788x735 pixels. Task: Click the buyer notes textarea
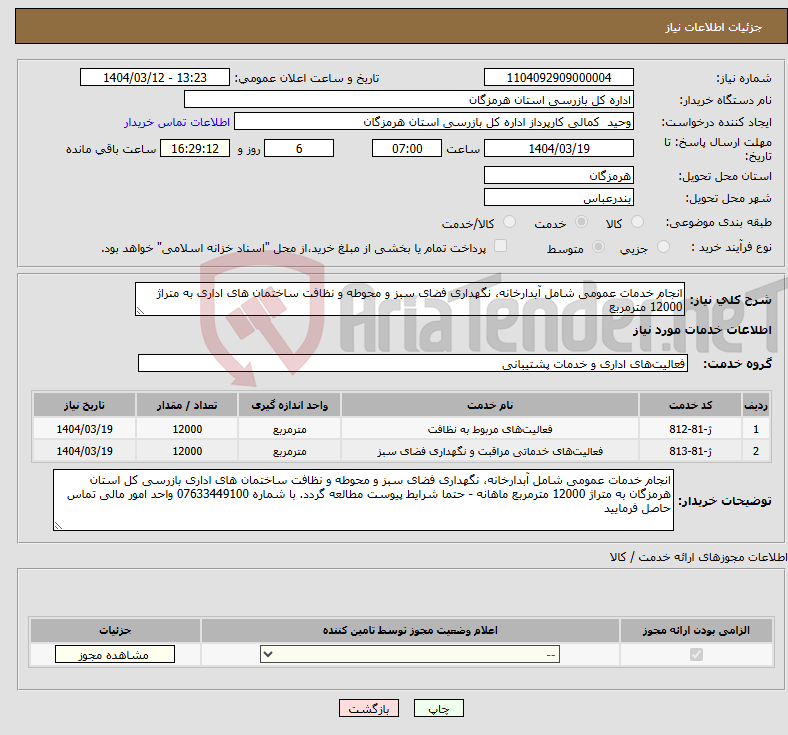(363, 500)
